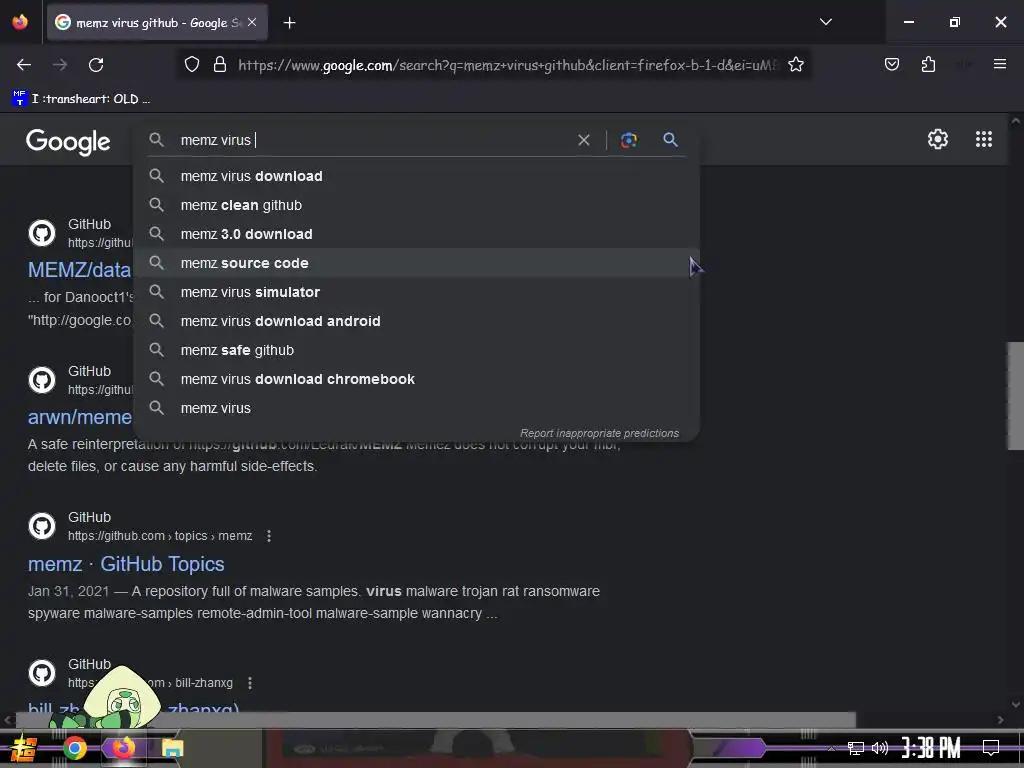1024x768 pixels.
Task: Choose suggestion memz virus download chromebook
Action: tap(416, 379)
